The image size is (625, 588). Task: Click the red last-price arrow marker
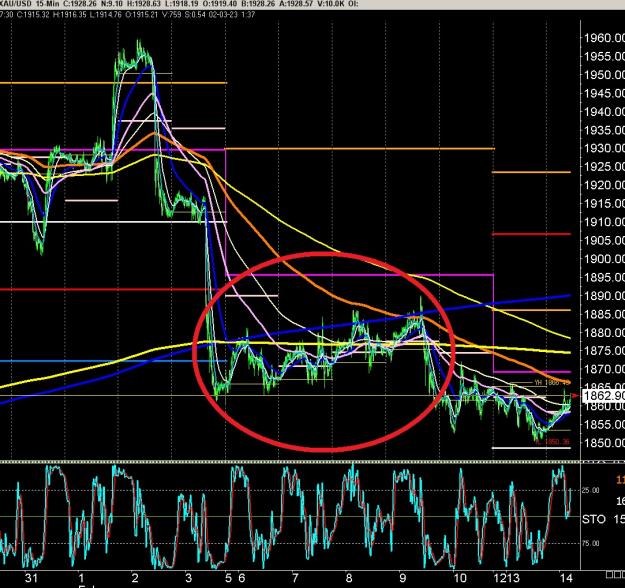pyautogui.click(x=575, y=395)
